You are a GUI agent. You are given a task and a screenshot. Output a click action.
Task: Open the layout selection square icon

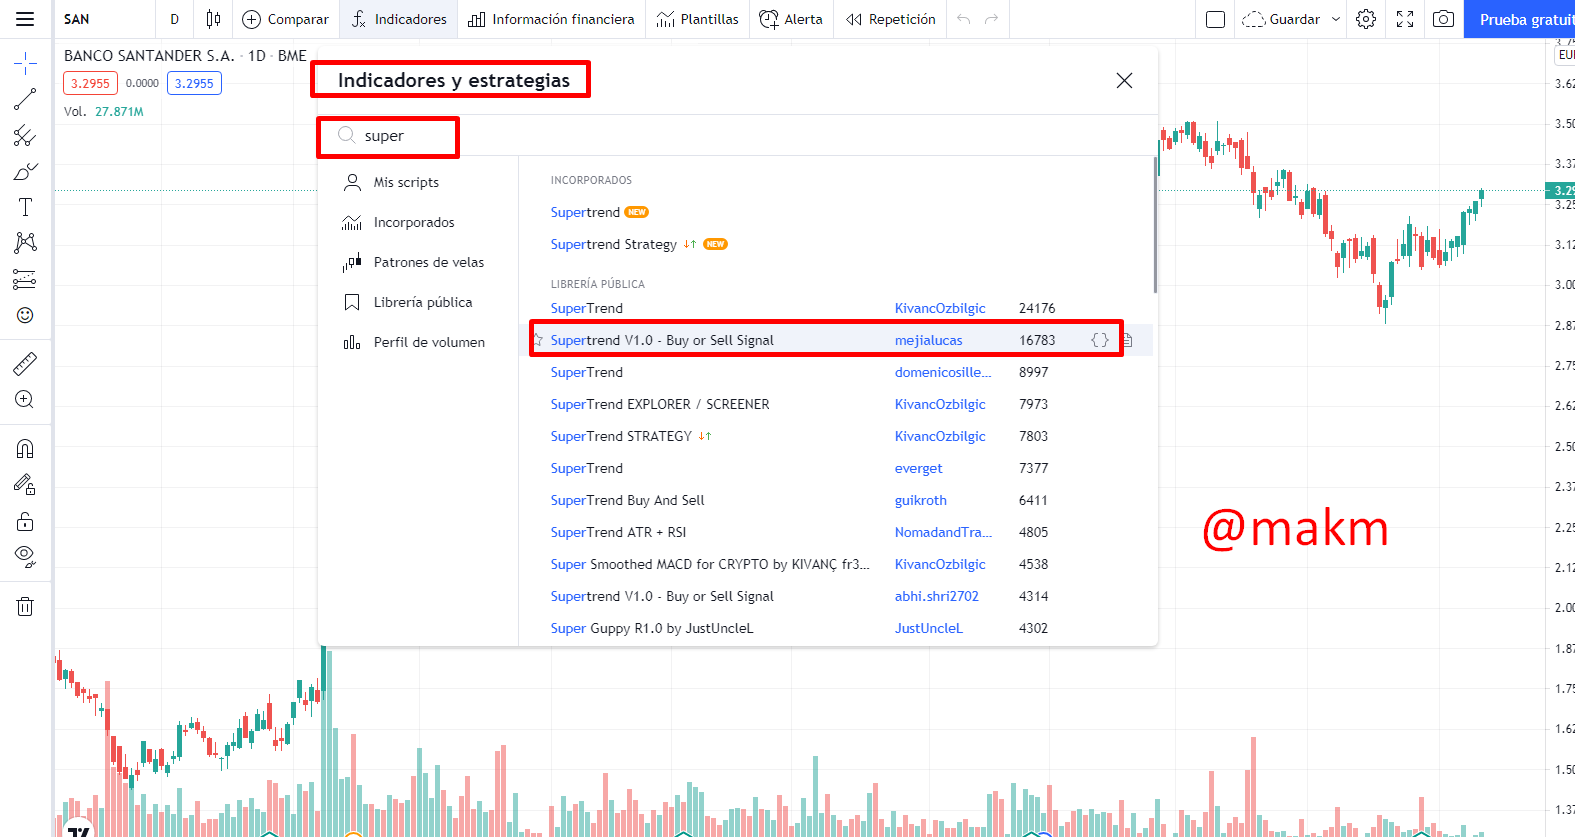[1215, 19]
